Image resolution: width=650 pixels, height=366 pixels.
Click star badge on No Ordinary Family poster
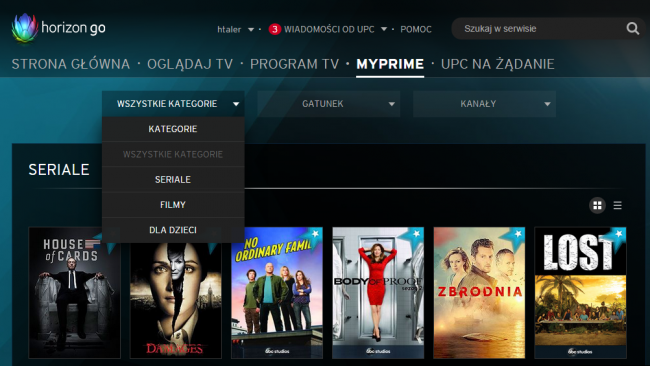click(x=314, y=235)
